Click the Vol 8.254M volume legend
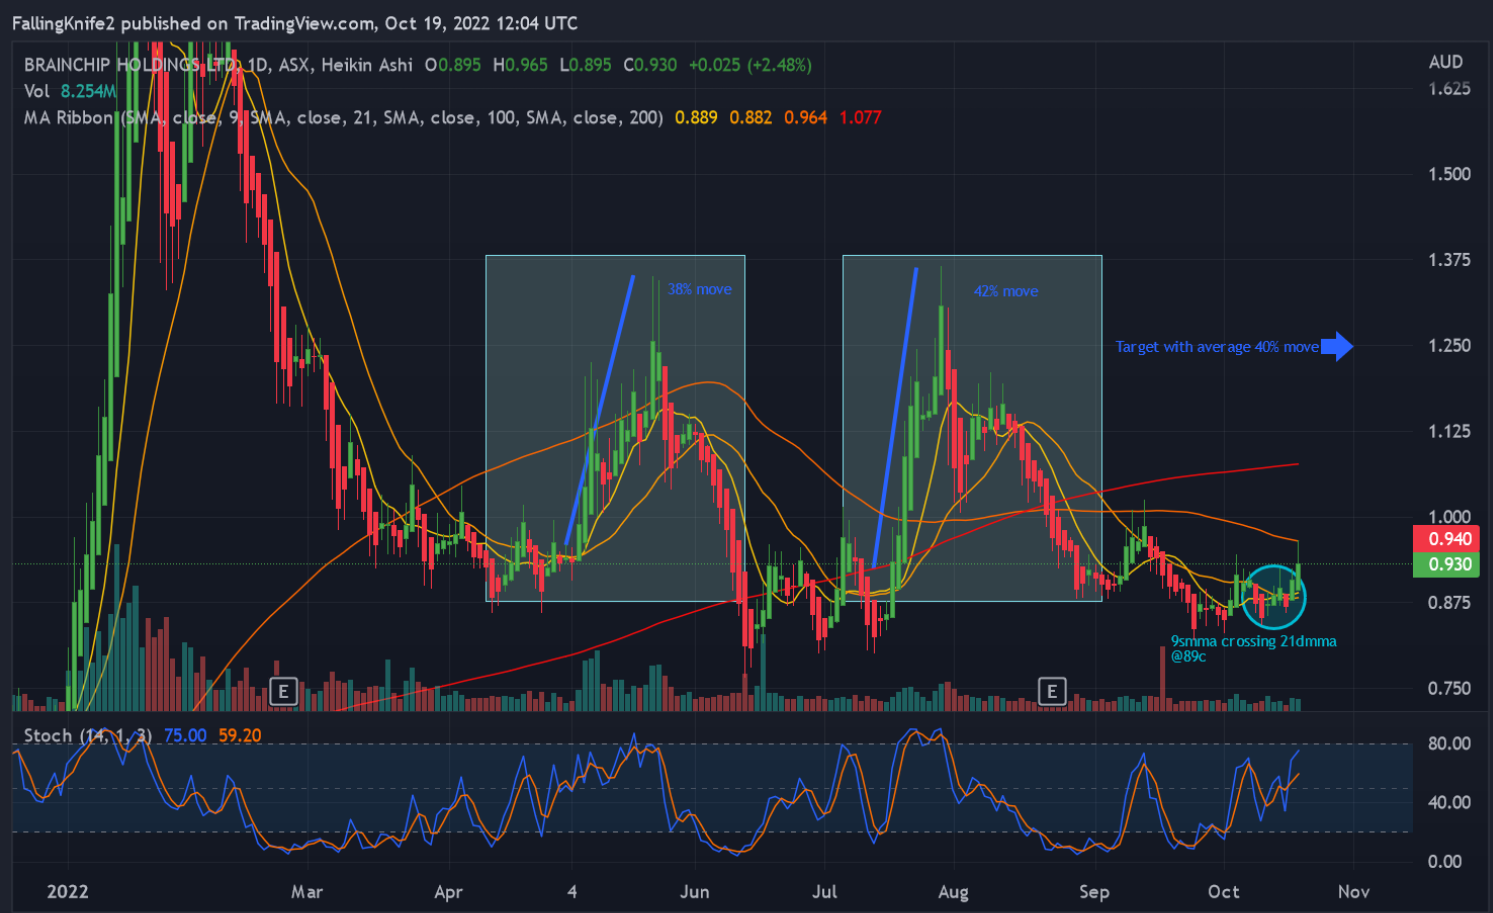Screen dimensions: 1493x913 [70, 91]
